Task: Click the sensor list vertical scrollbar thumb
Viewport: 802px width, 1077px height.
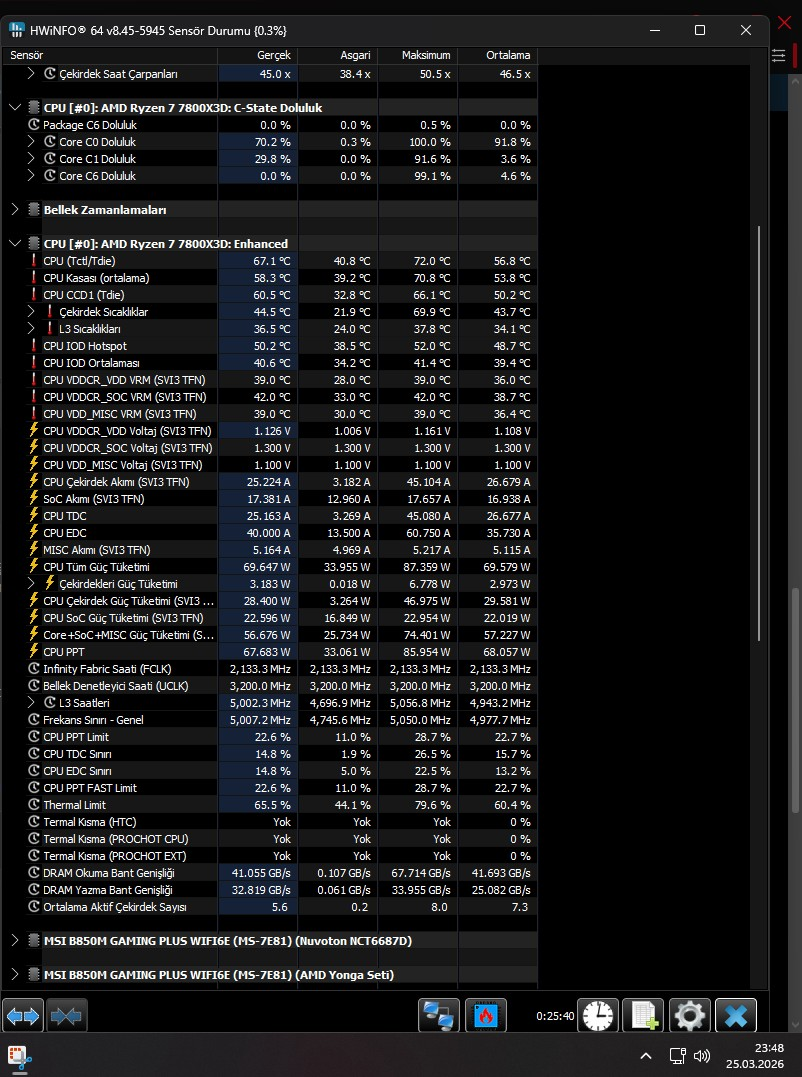Action: [759, 434]
